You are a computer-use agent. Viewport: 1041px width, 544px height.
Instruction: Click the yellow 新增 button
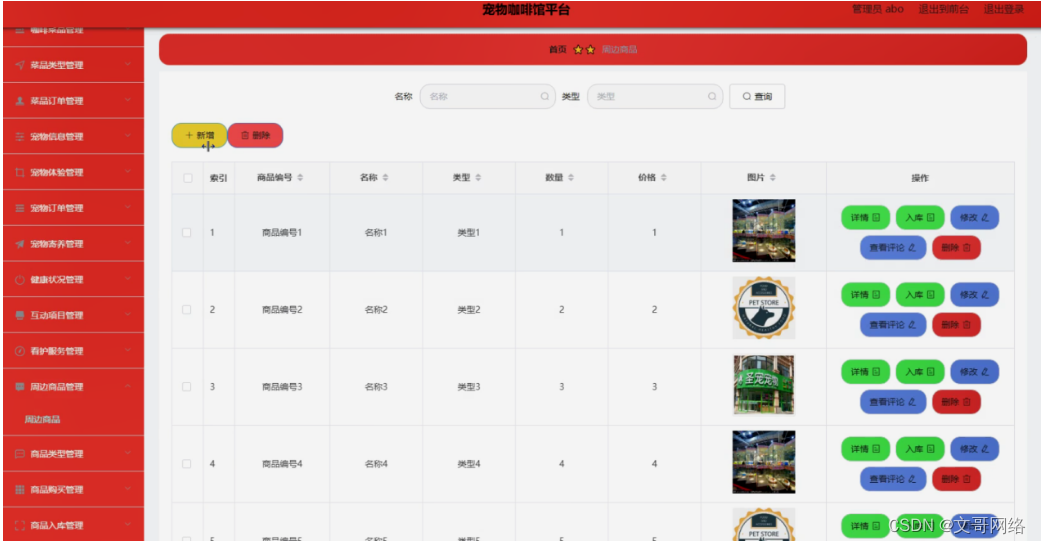[x=199, y=136]
